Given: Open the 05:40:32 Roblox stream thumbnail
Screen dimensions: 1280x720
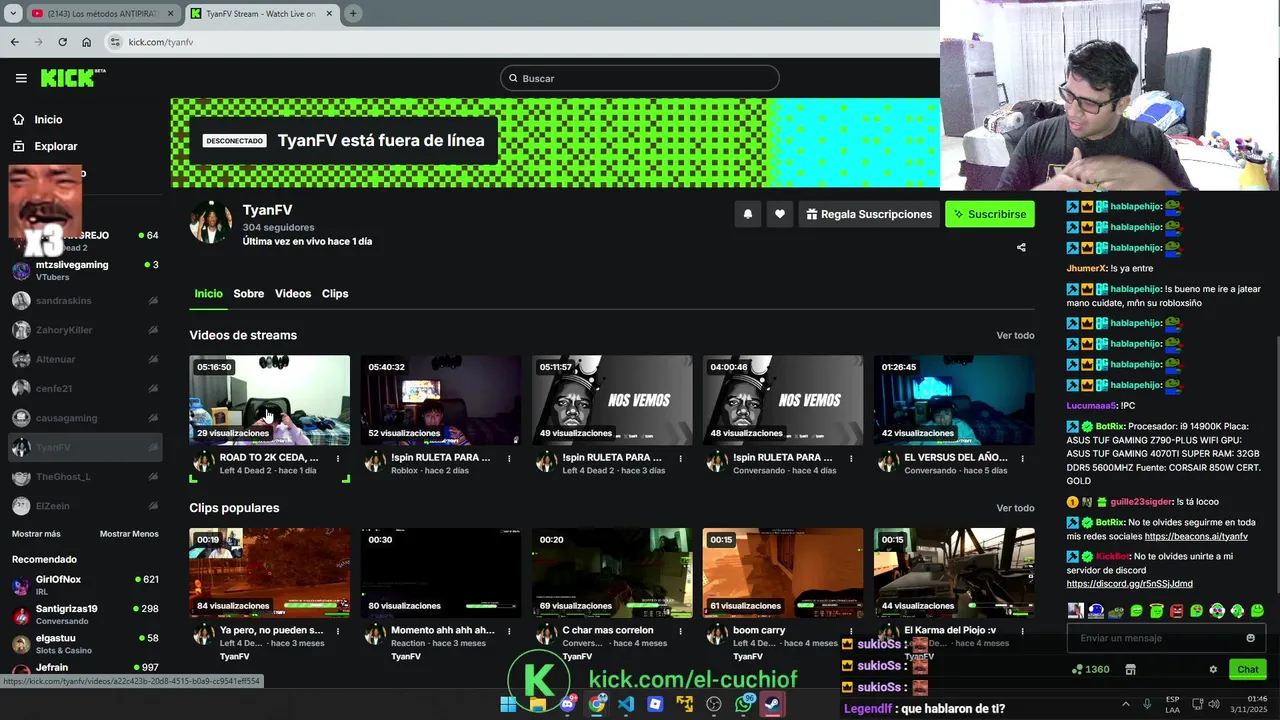Looking at the screenshot, I should coord(441,400).
